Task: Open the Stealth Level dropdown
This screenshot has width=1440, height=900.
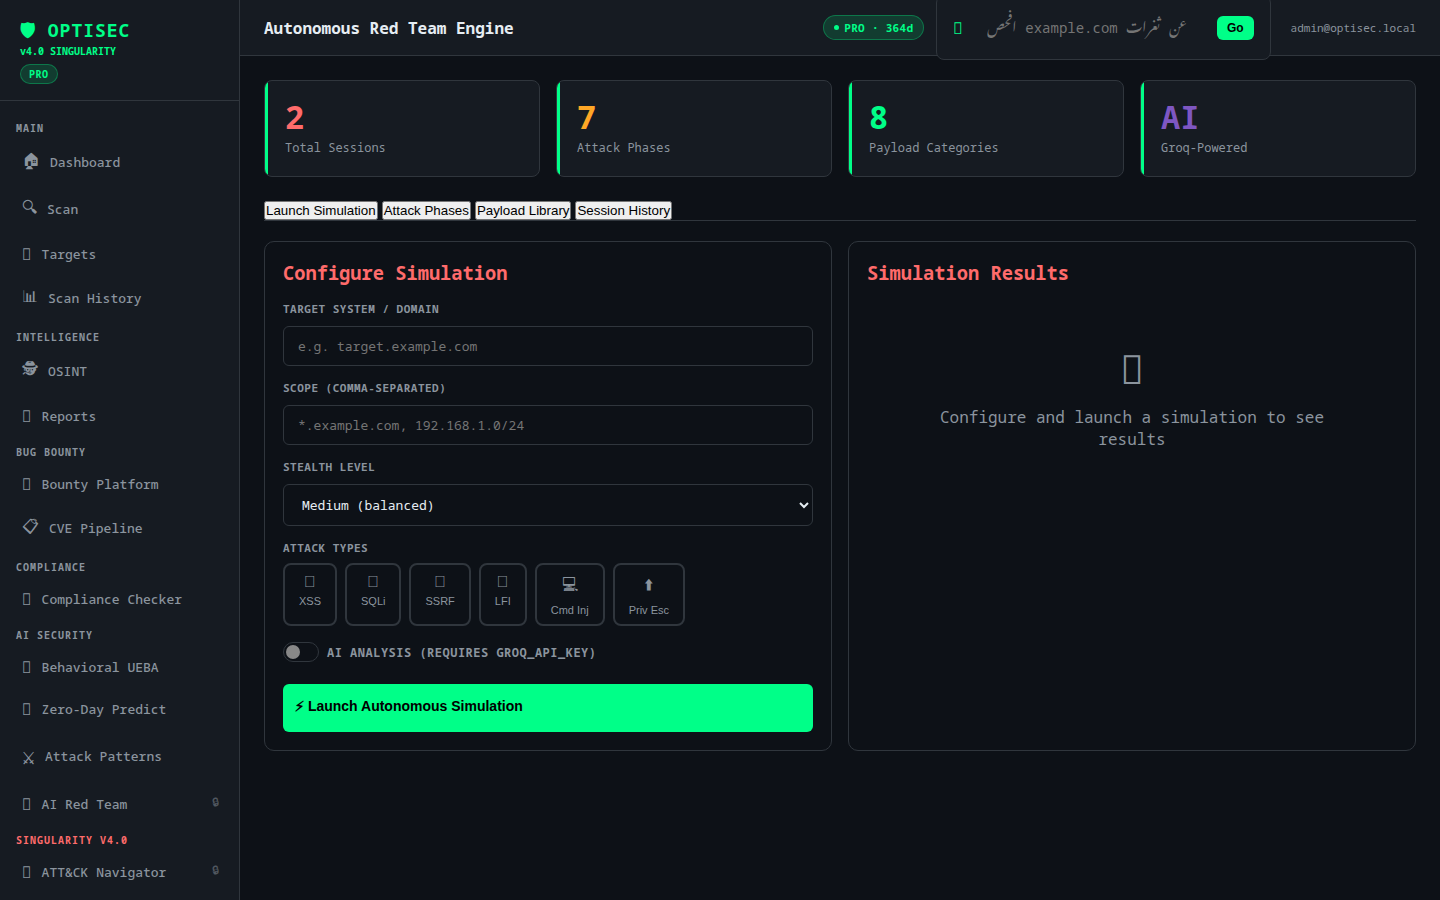Action: [548, 505]
